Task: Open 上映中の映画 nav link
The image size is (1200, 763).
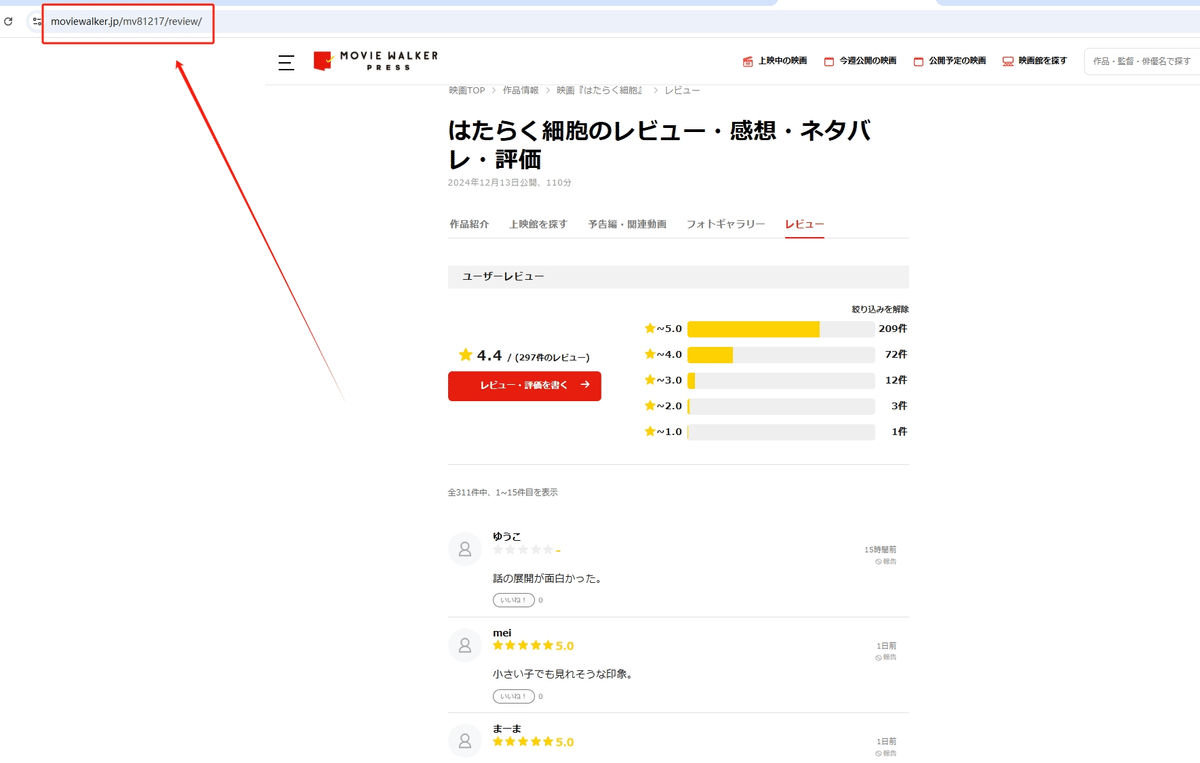Action: pos(775,61)
